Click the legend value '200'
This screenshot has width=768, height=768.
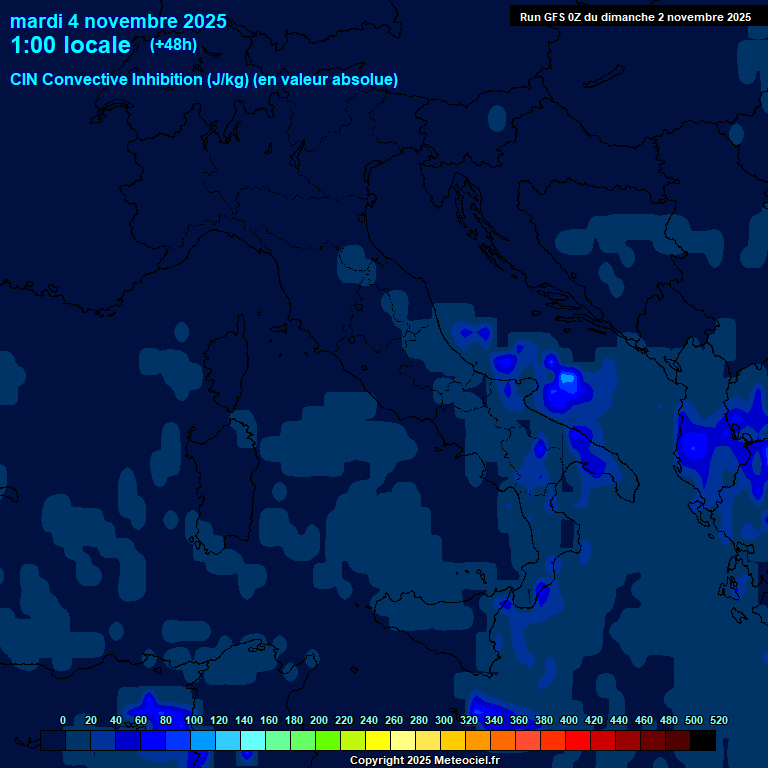(319, 720)
